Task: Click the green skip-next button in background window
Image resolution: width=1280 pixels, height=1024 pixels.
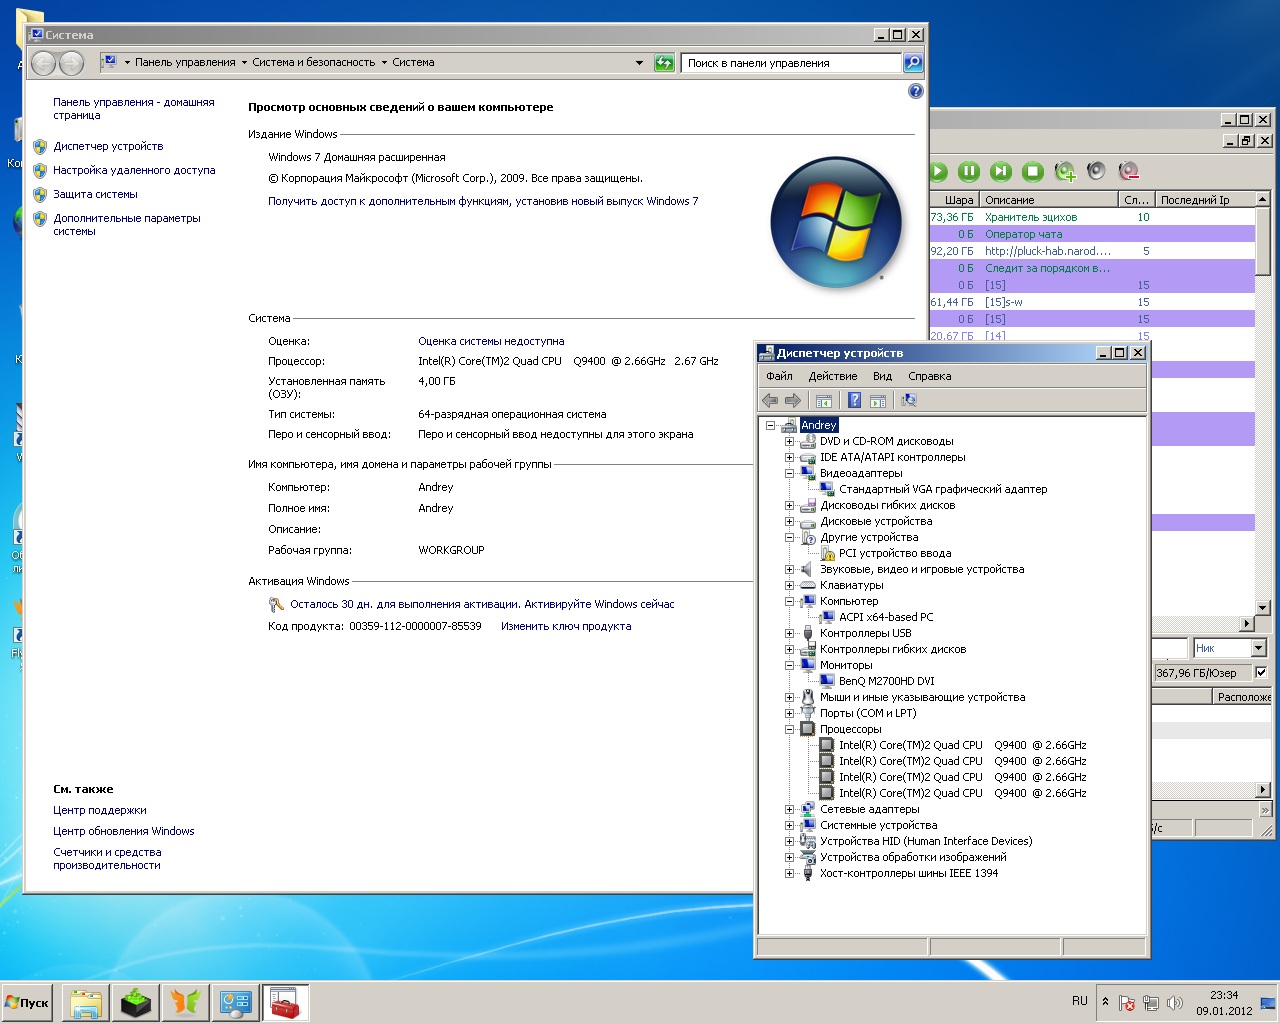Action: coord(1001,171)
